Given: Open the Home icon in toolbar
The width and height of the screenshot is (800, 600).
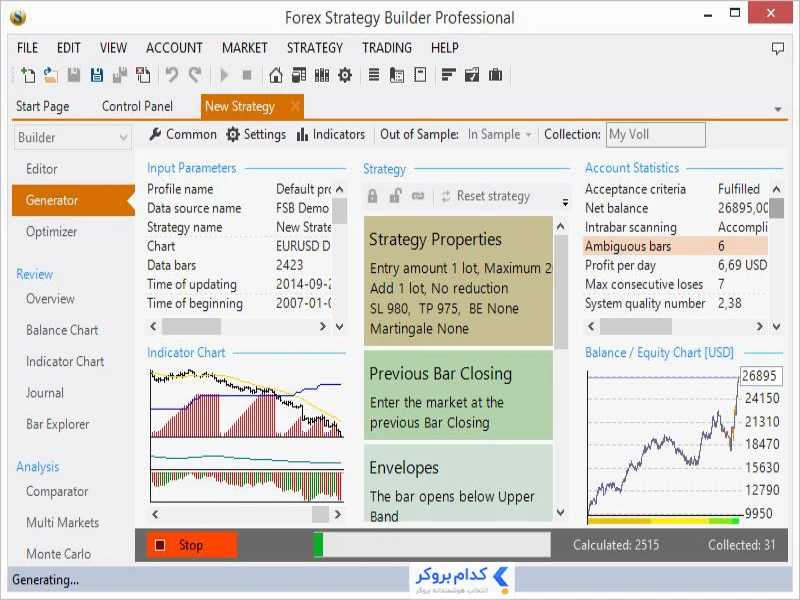Looking at the screenshot, I should tap(276, 76).
